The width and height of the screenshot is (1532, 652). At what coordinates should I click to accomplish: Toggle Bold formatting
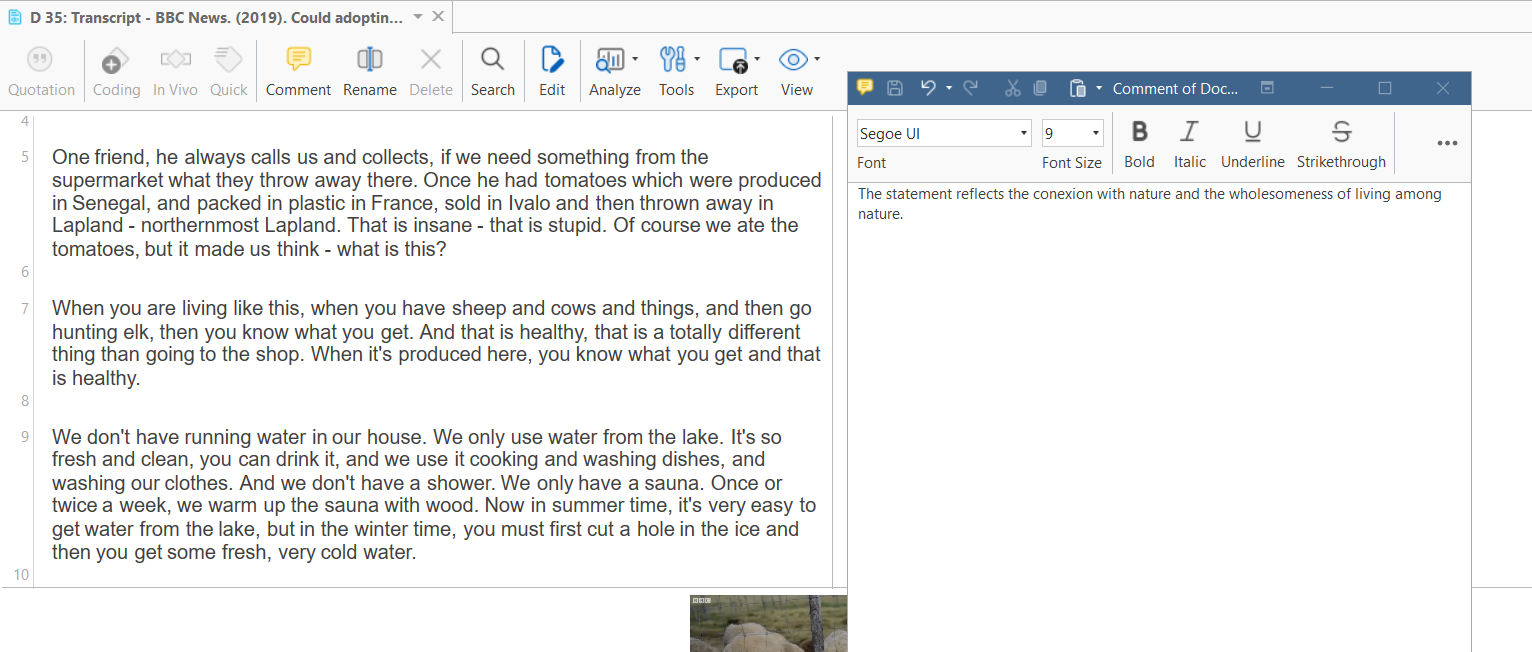1139,144
